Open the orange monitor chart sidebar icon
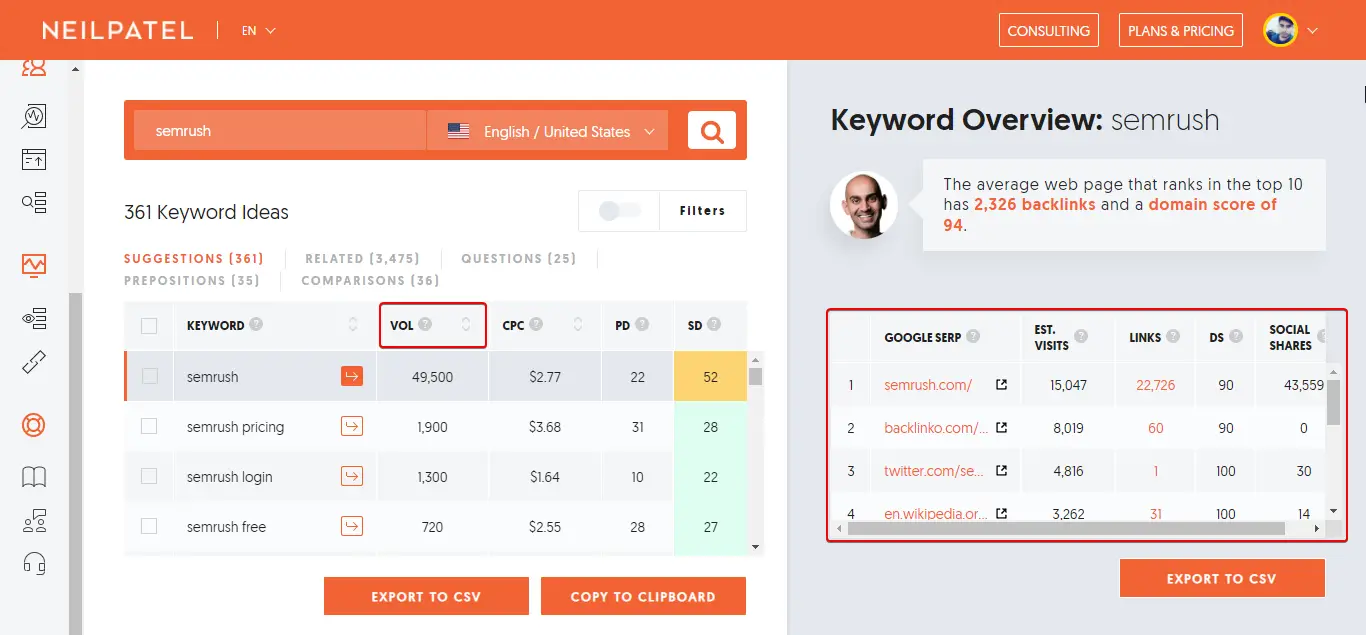Screen dimensions: 1366x635 34,265
